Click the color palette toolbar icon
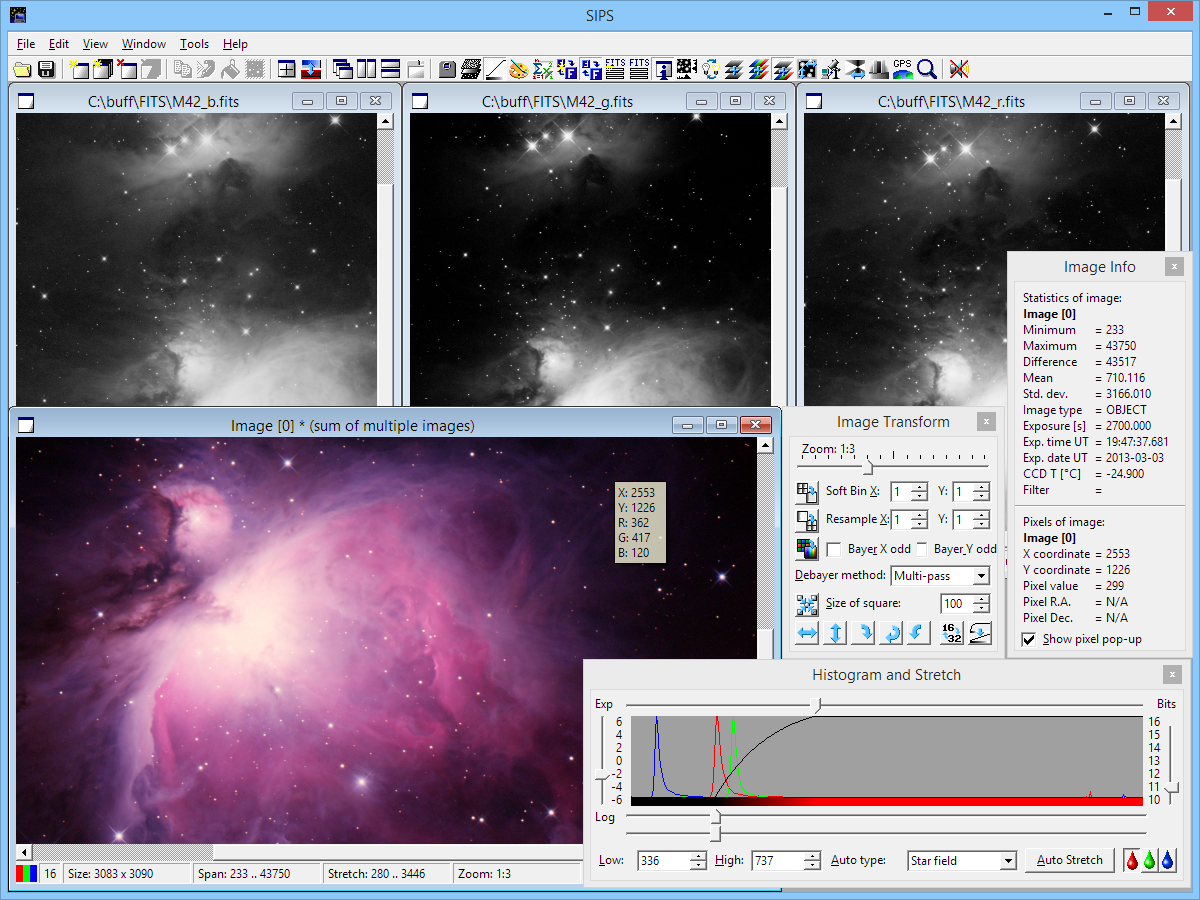Viewport: 1200px width, 900px height. pos(518,69)
